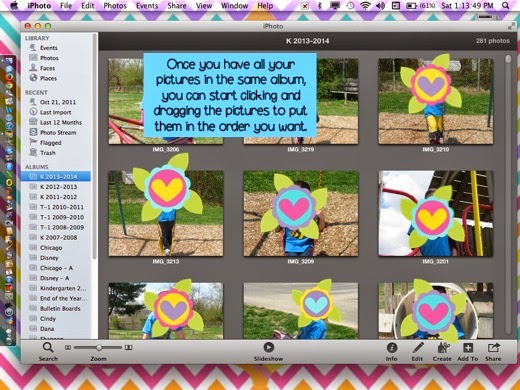Click the Time Machine icon in the menu bar

click(350, 6)
